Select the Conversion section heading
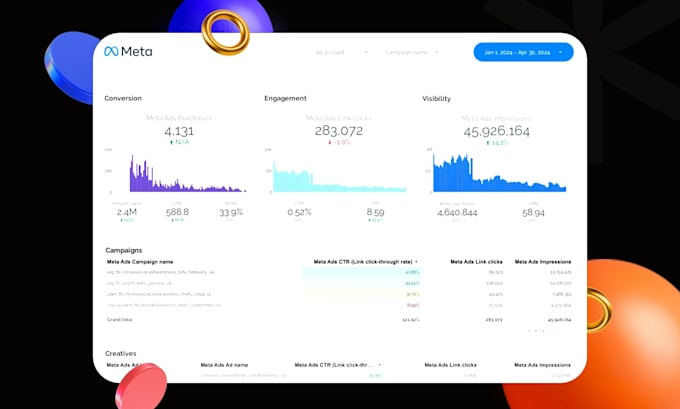 coord(123,98)
